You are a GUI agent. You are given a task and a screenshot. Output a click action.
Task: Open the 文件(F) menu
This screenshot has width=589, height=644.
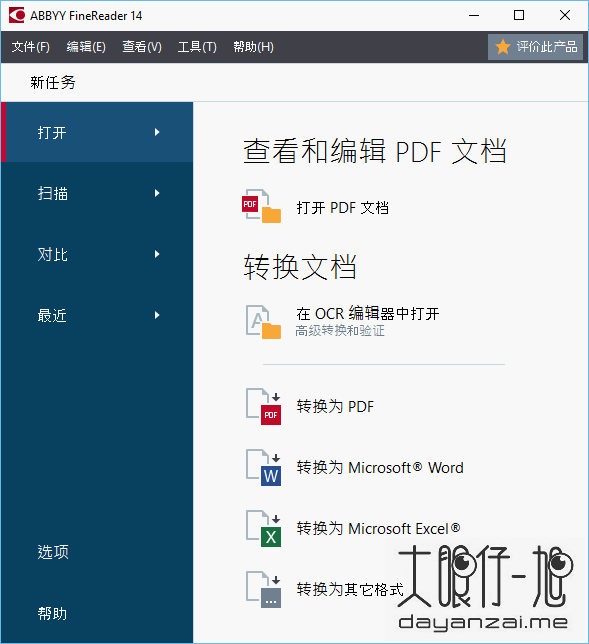(x=31, y=47)
